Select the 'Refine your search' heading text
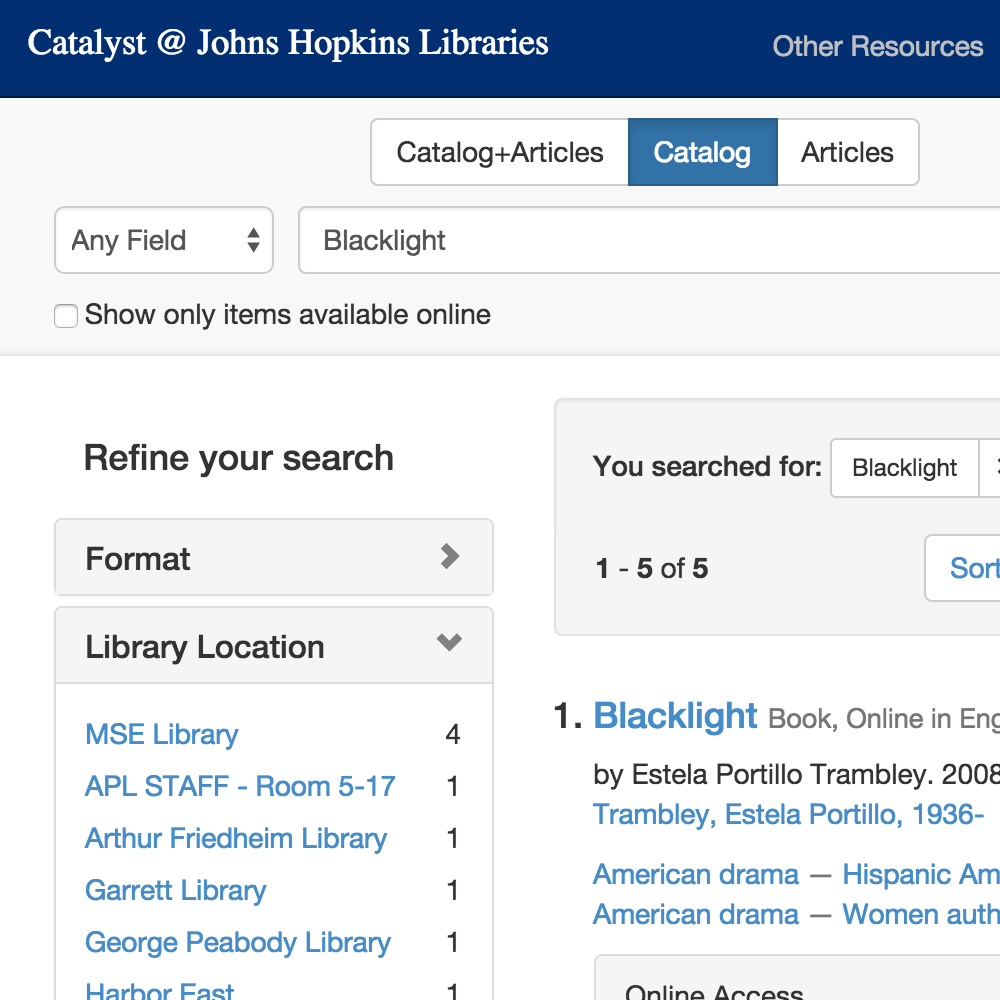This screenshot has height=1000, width=1000. click(x=239, y=458)
